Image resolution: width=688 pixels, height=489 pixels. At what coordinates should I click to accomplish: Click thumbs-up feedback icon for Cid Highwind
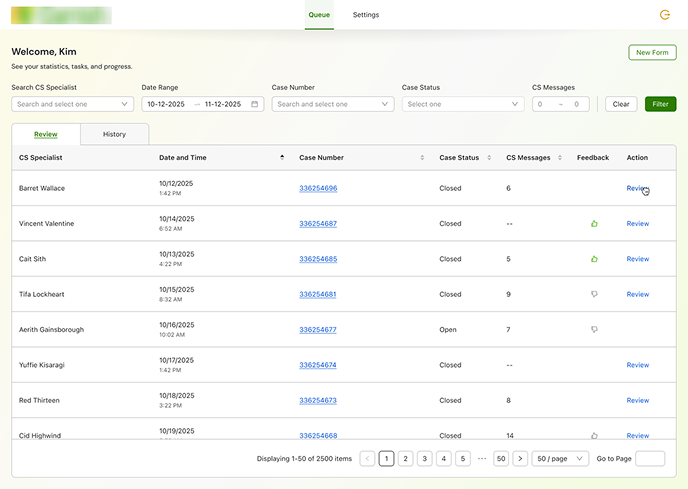tap(594, 435)
